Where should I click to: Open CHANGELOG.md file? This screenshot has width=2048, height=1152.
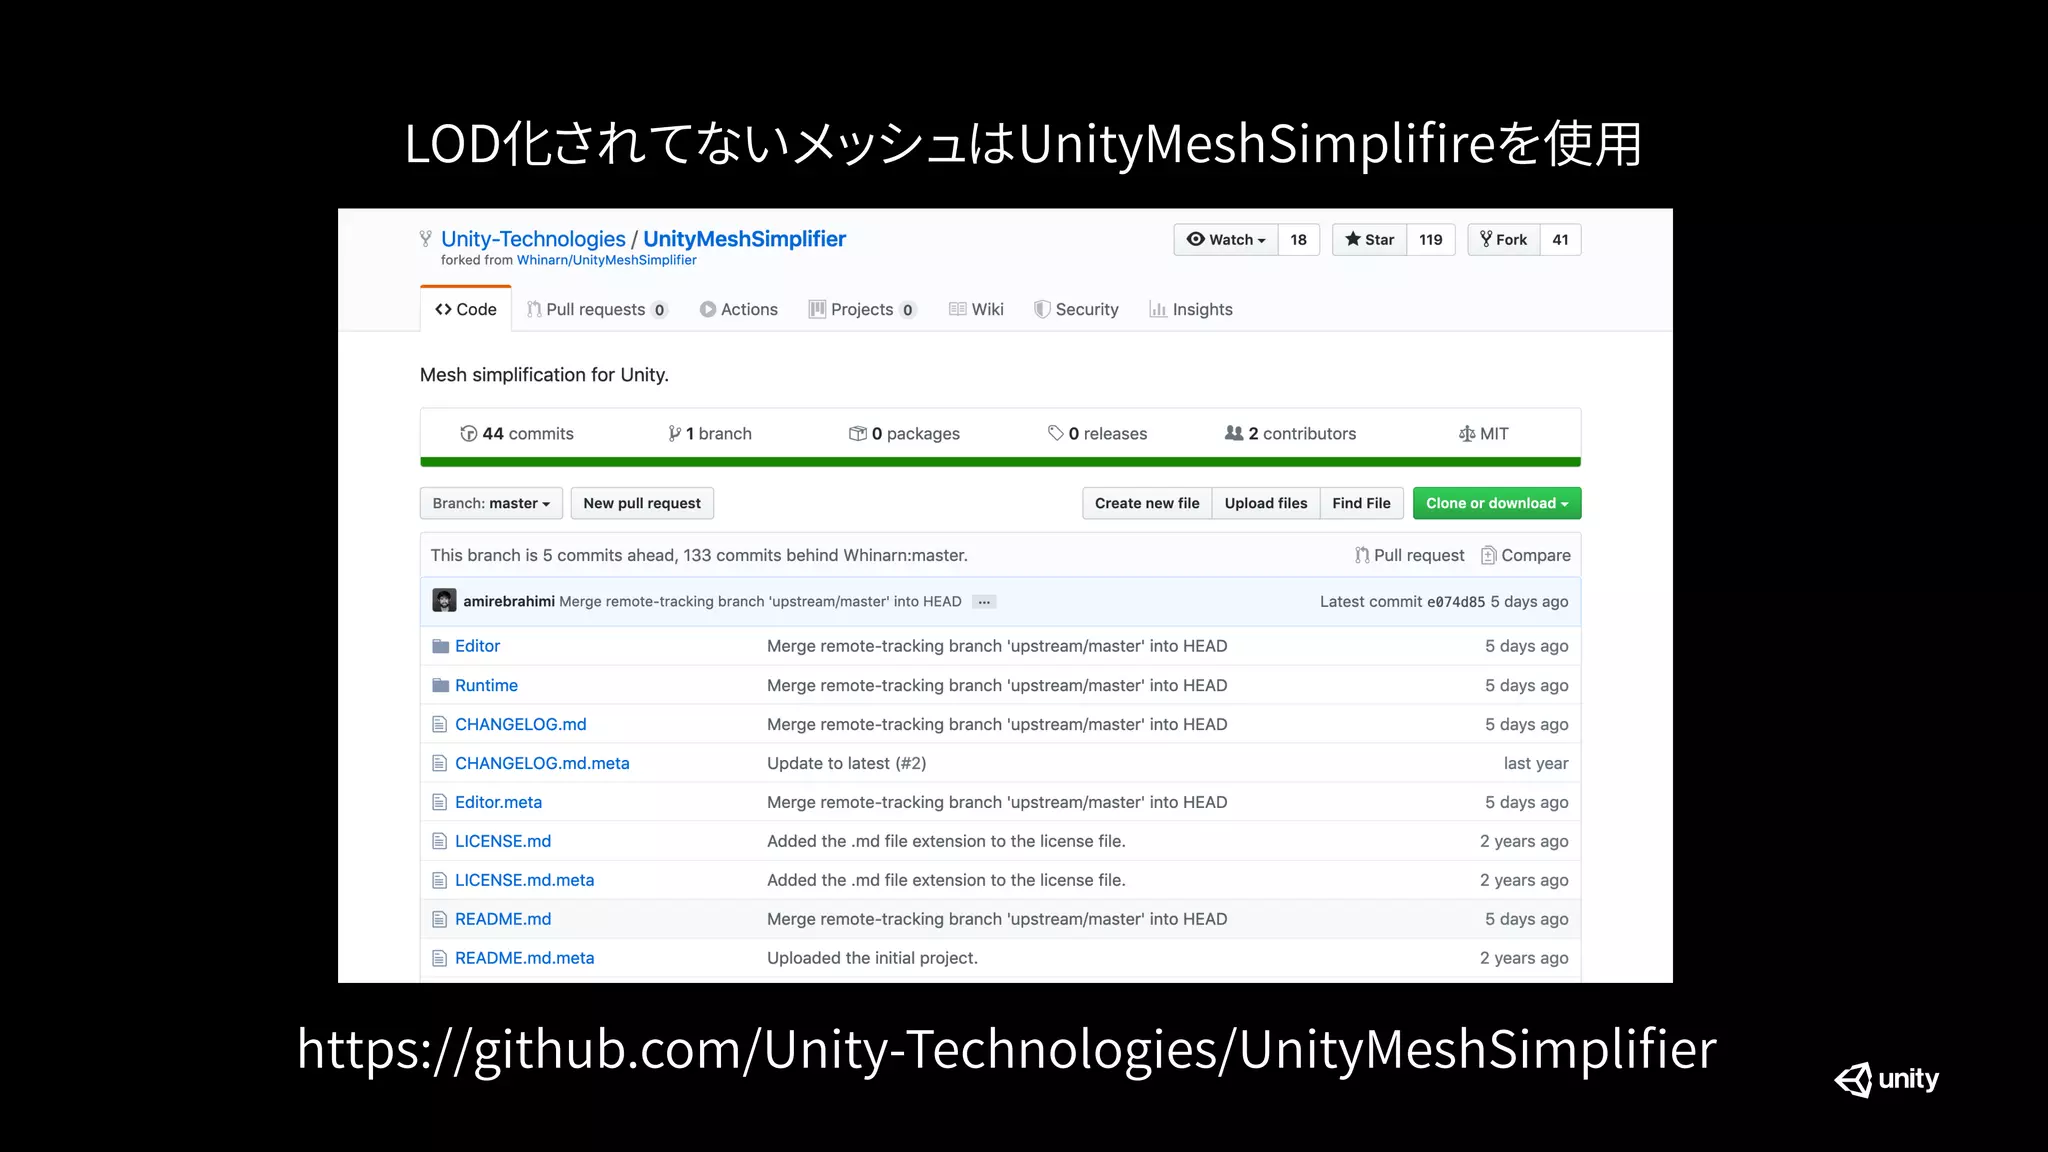point(520,724)
